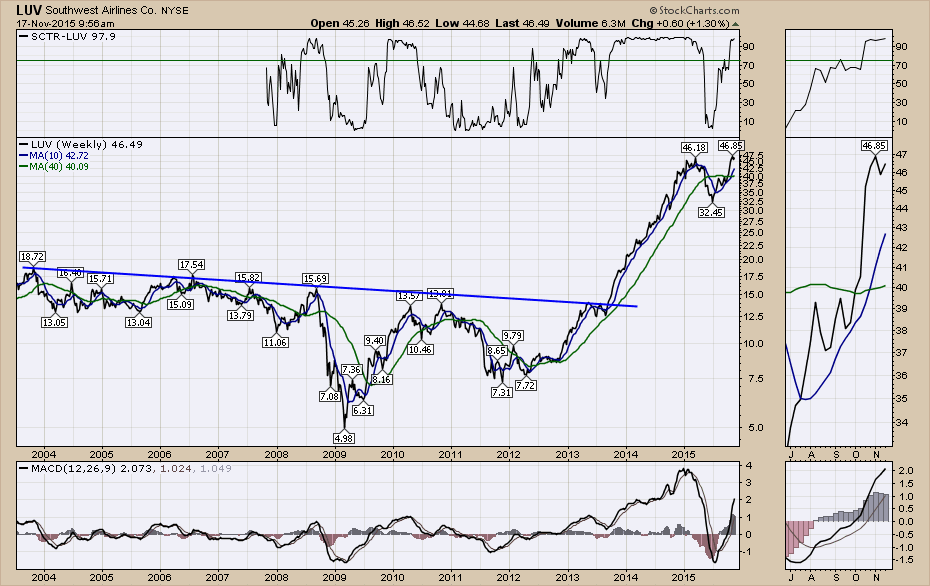Click the 13.57 peak price label

pos(409,295)
